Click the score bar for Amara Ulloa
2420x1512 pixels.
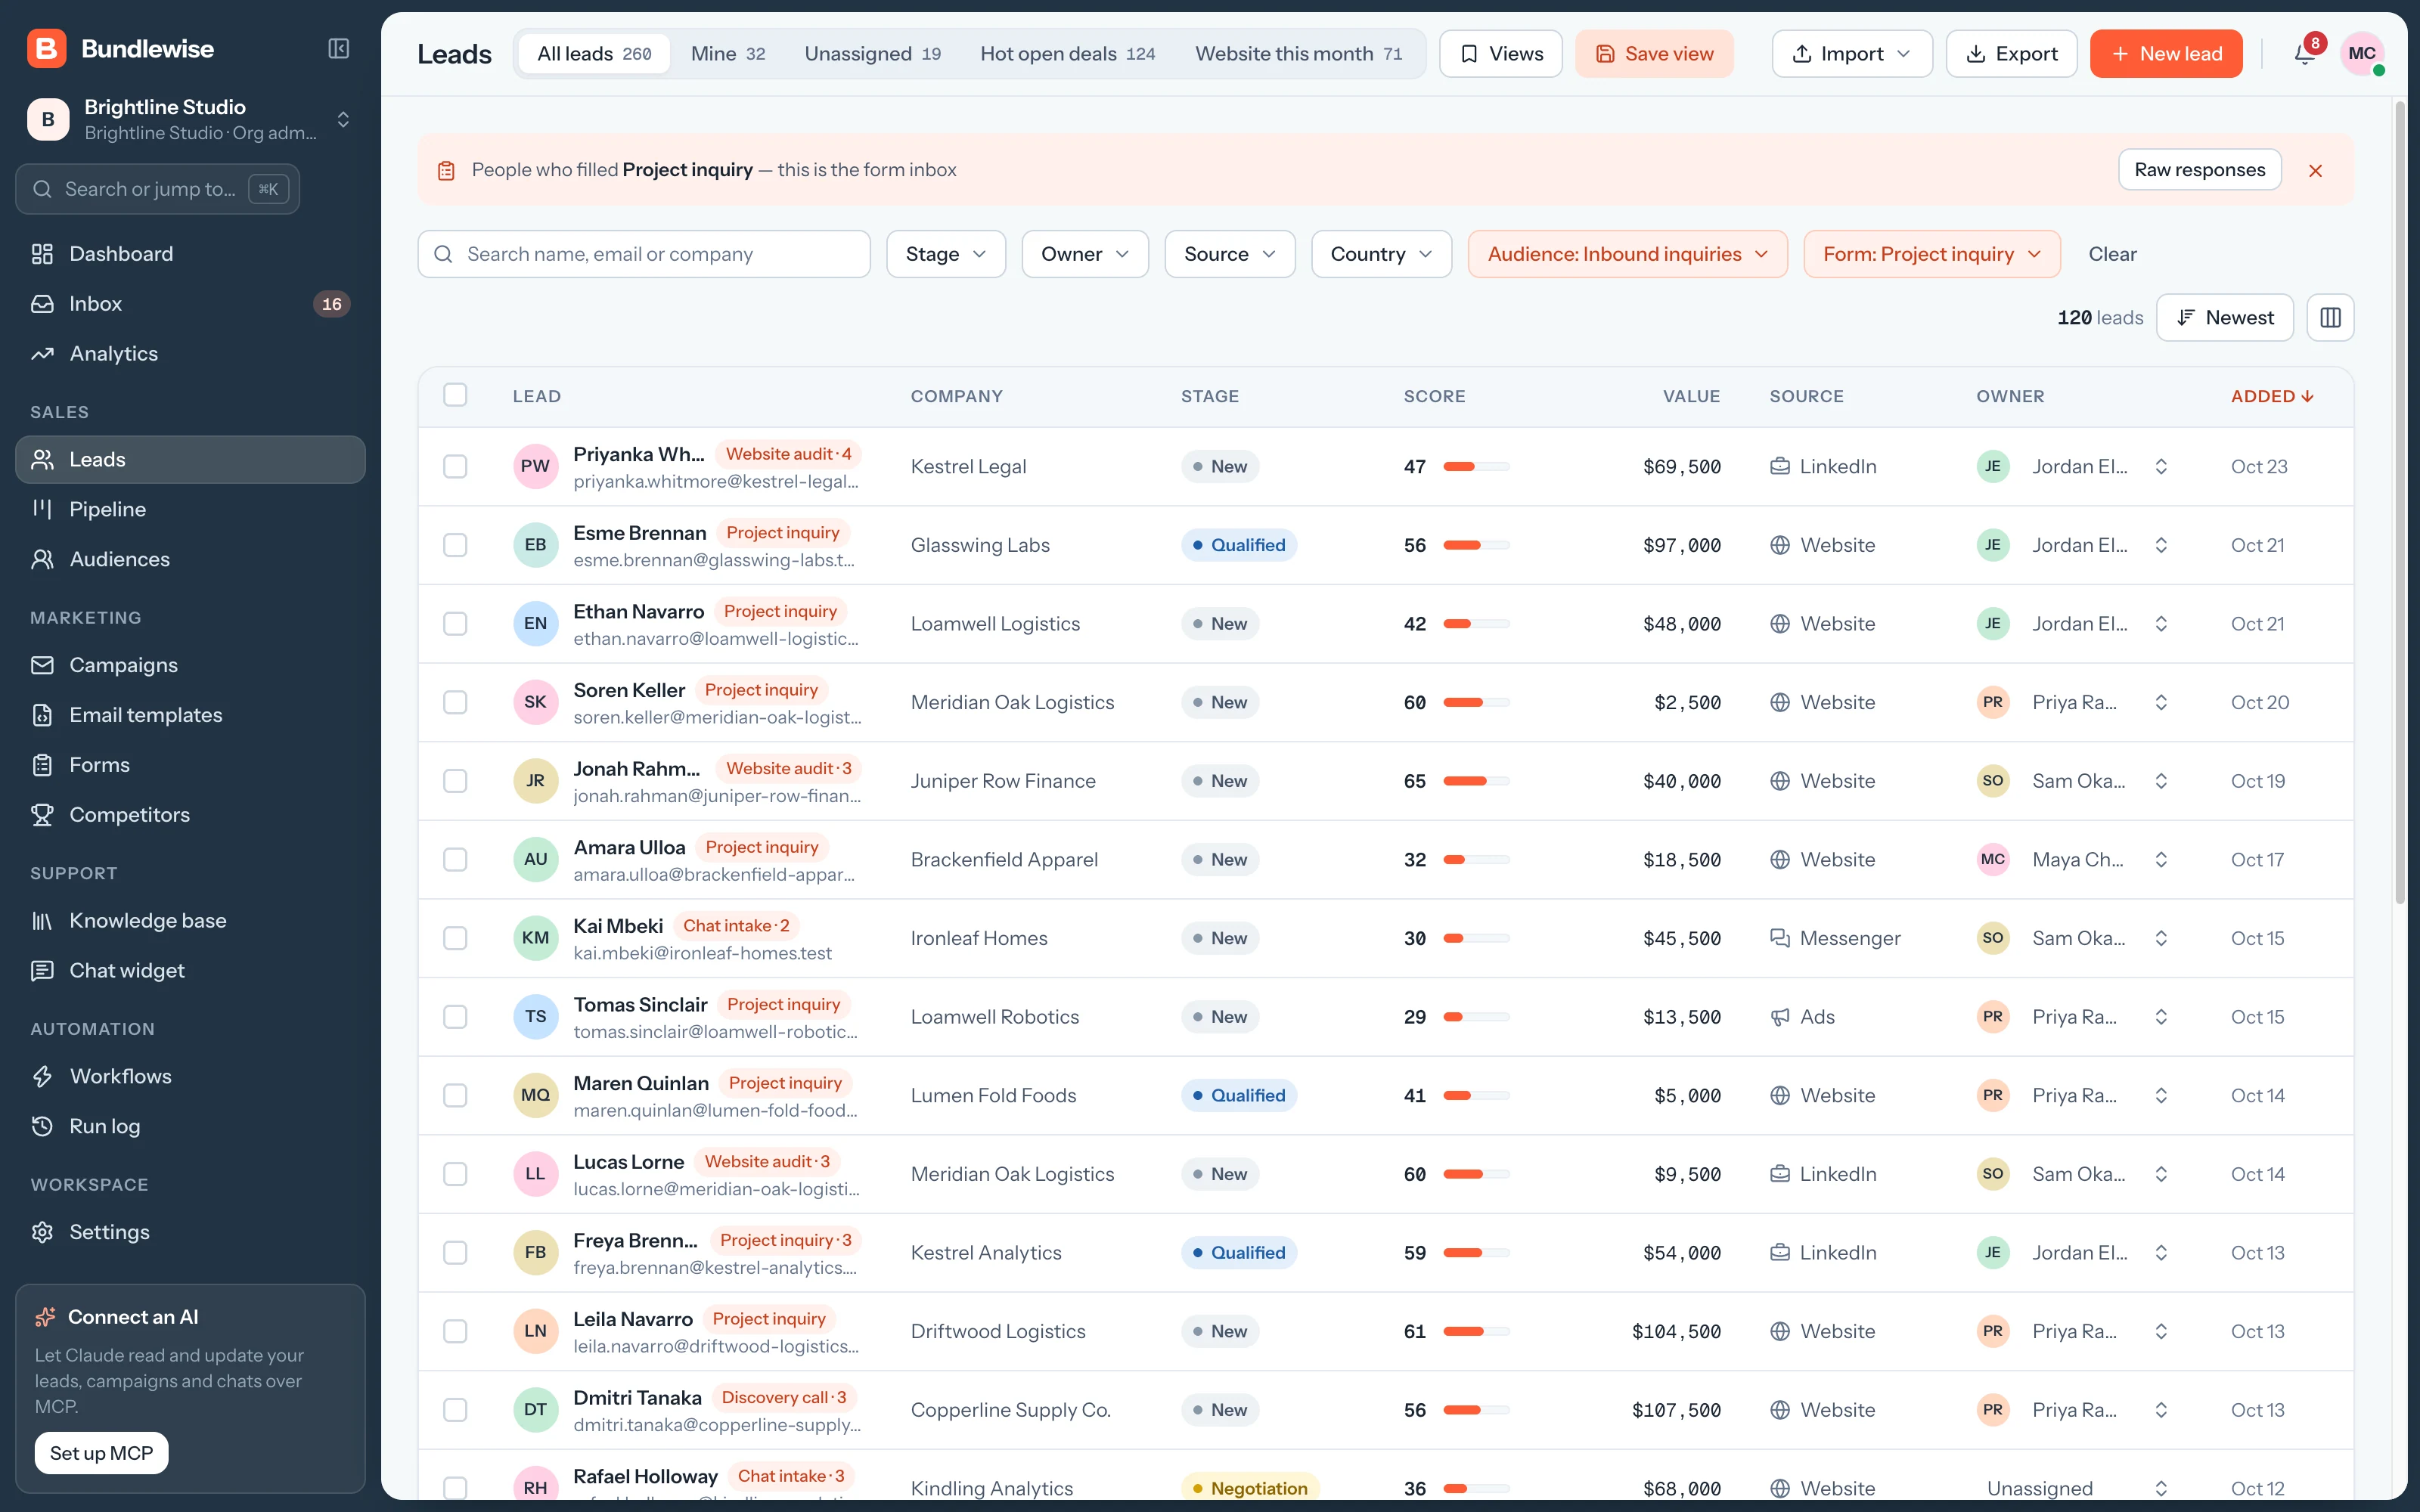click(x=1476, y=860)
